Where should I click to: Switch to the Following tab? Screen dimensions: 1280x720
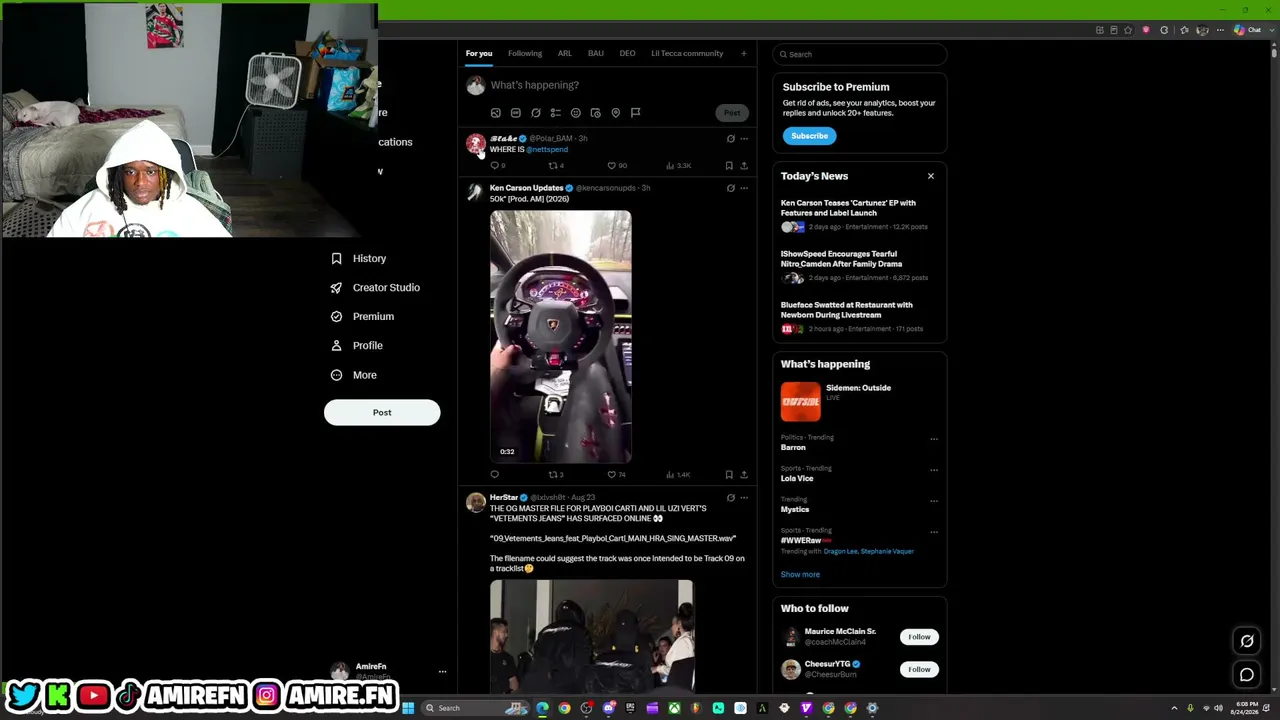click(x=525, y=54)
